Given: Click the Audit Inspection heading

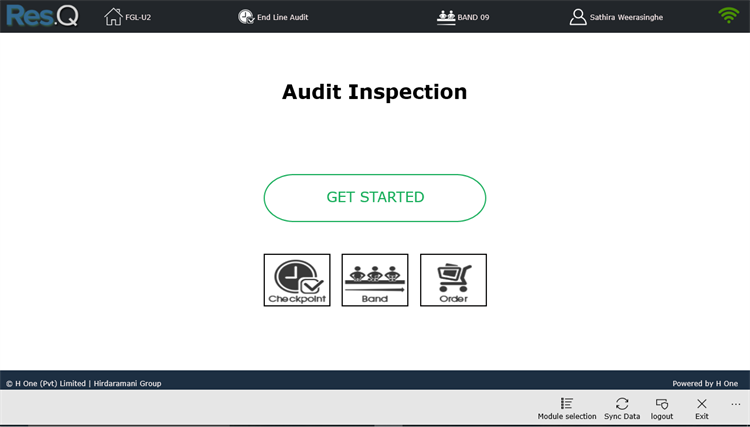Looking at the screenshot, I should 375,92.
